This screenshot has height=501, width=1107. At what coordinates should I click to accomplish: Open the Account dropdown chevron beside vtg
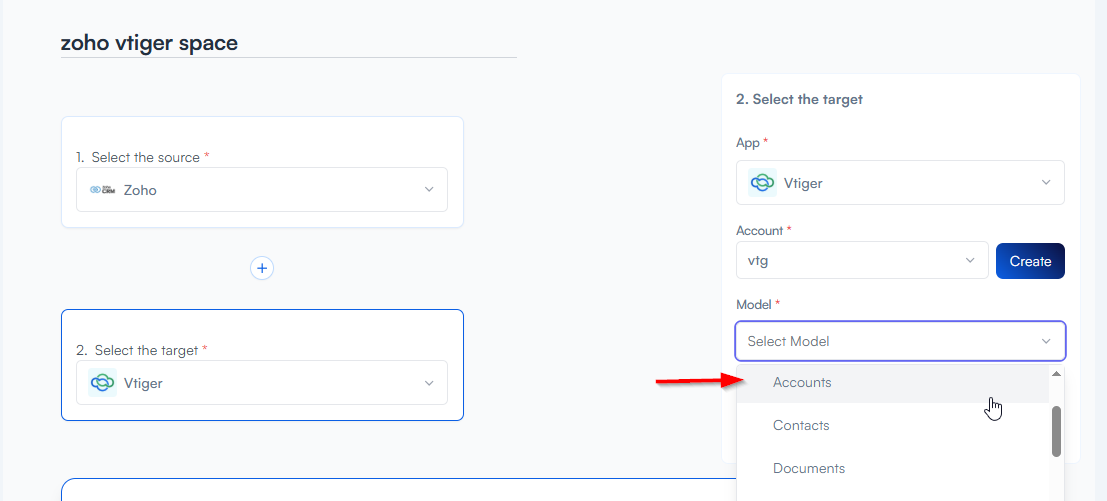pyautogui.click(x=970, y=261)
